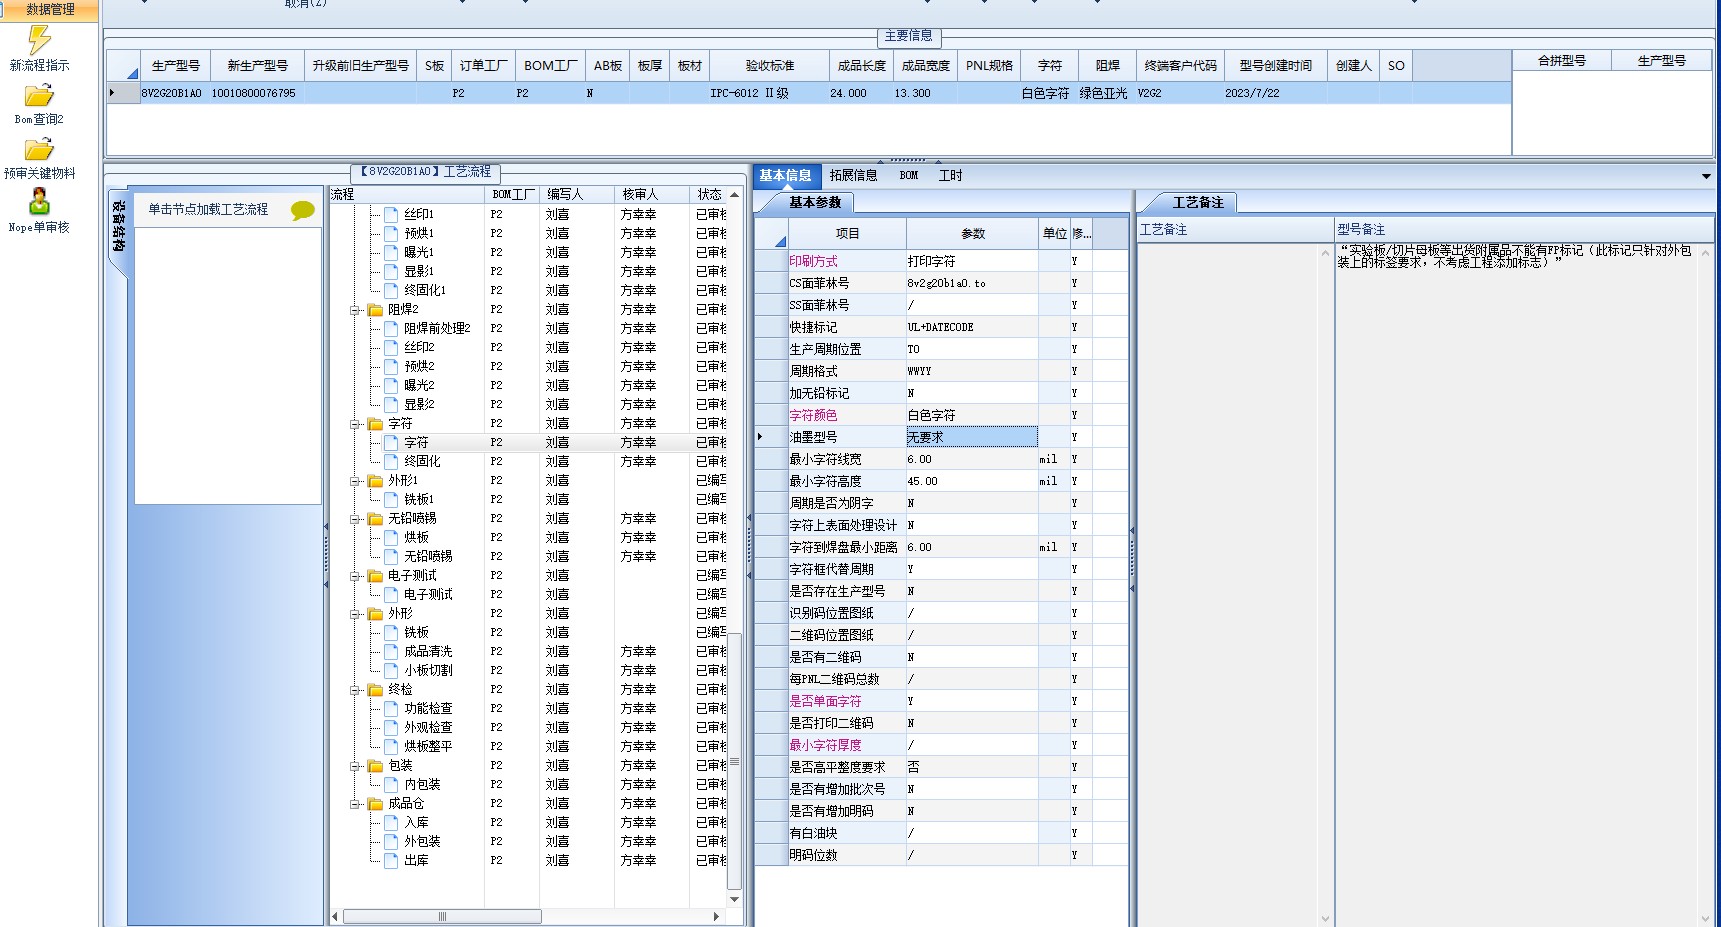Open the 数据管理 sidebar header

pos(50,9)
